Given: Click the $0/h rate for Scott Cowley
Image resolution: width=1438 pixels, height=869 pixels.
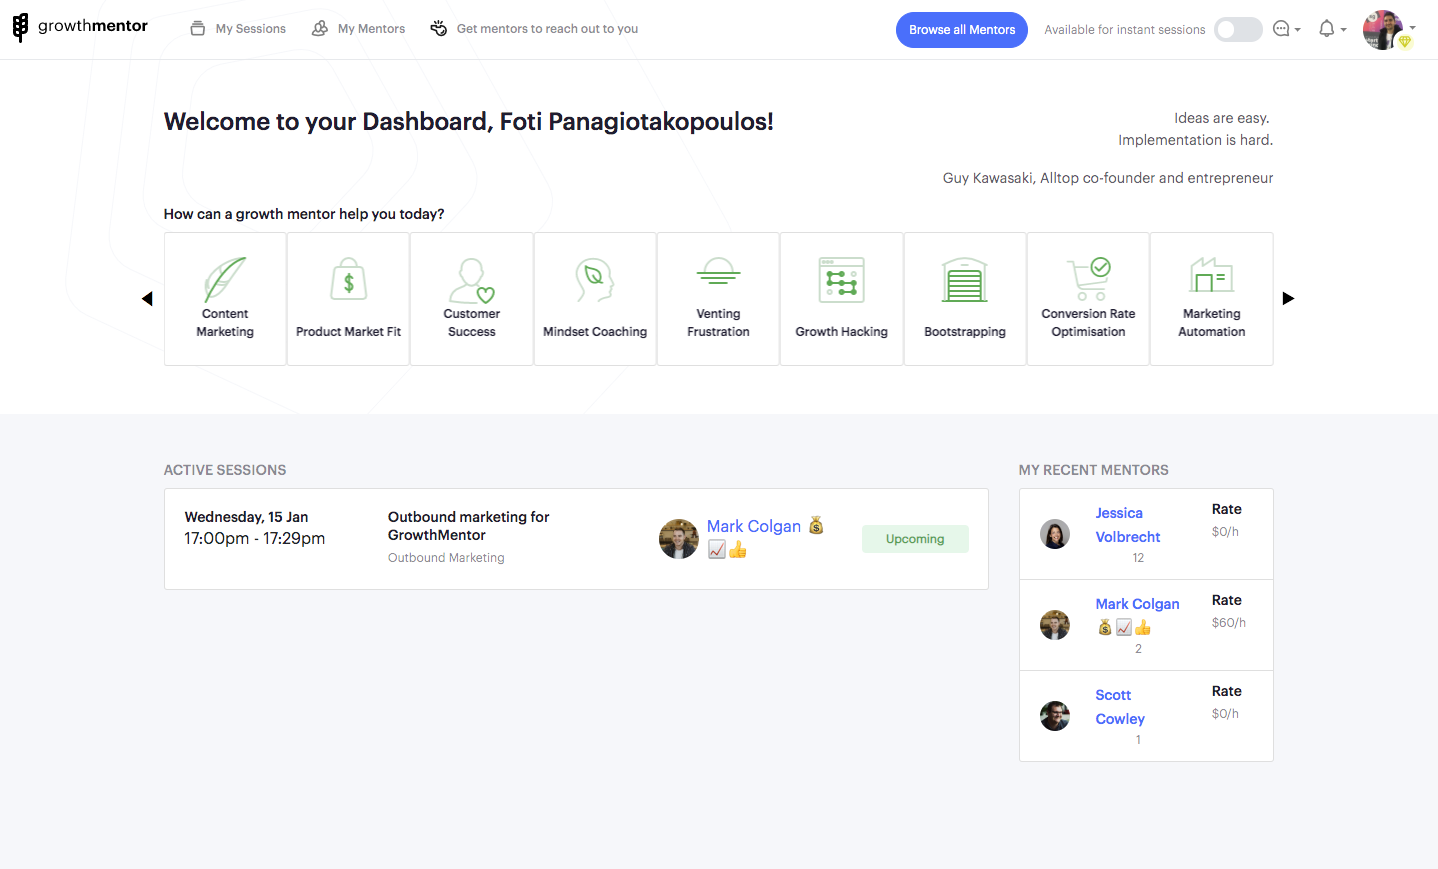Looking at the screenshot, I should coord(1225,713).
